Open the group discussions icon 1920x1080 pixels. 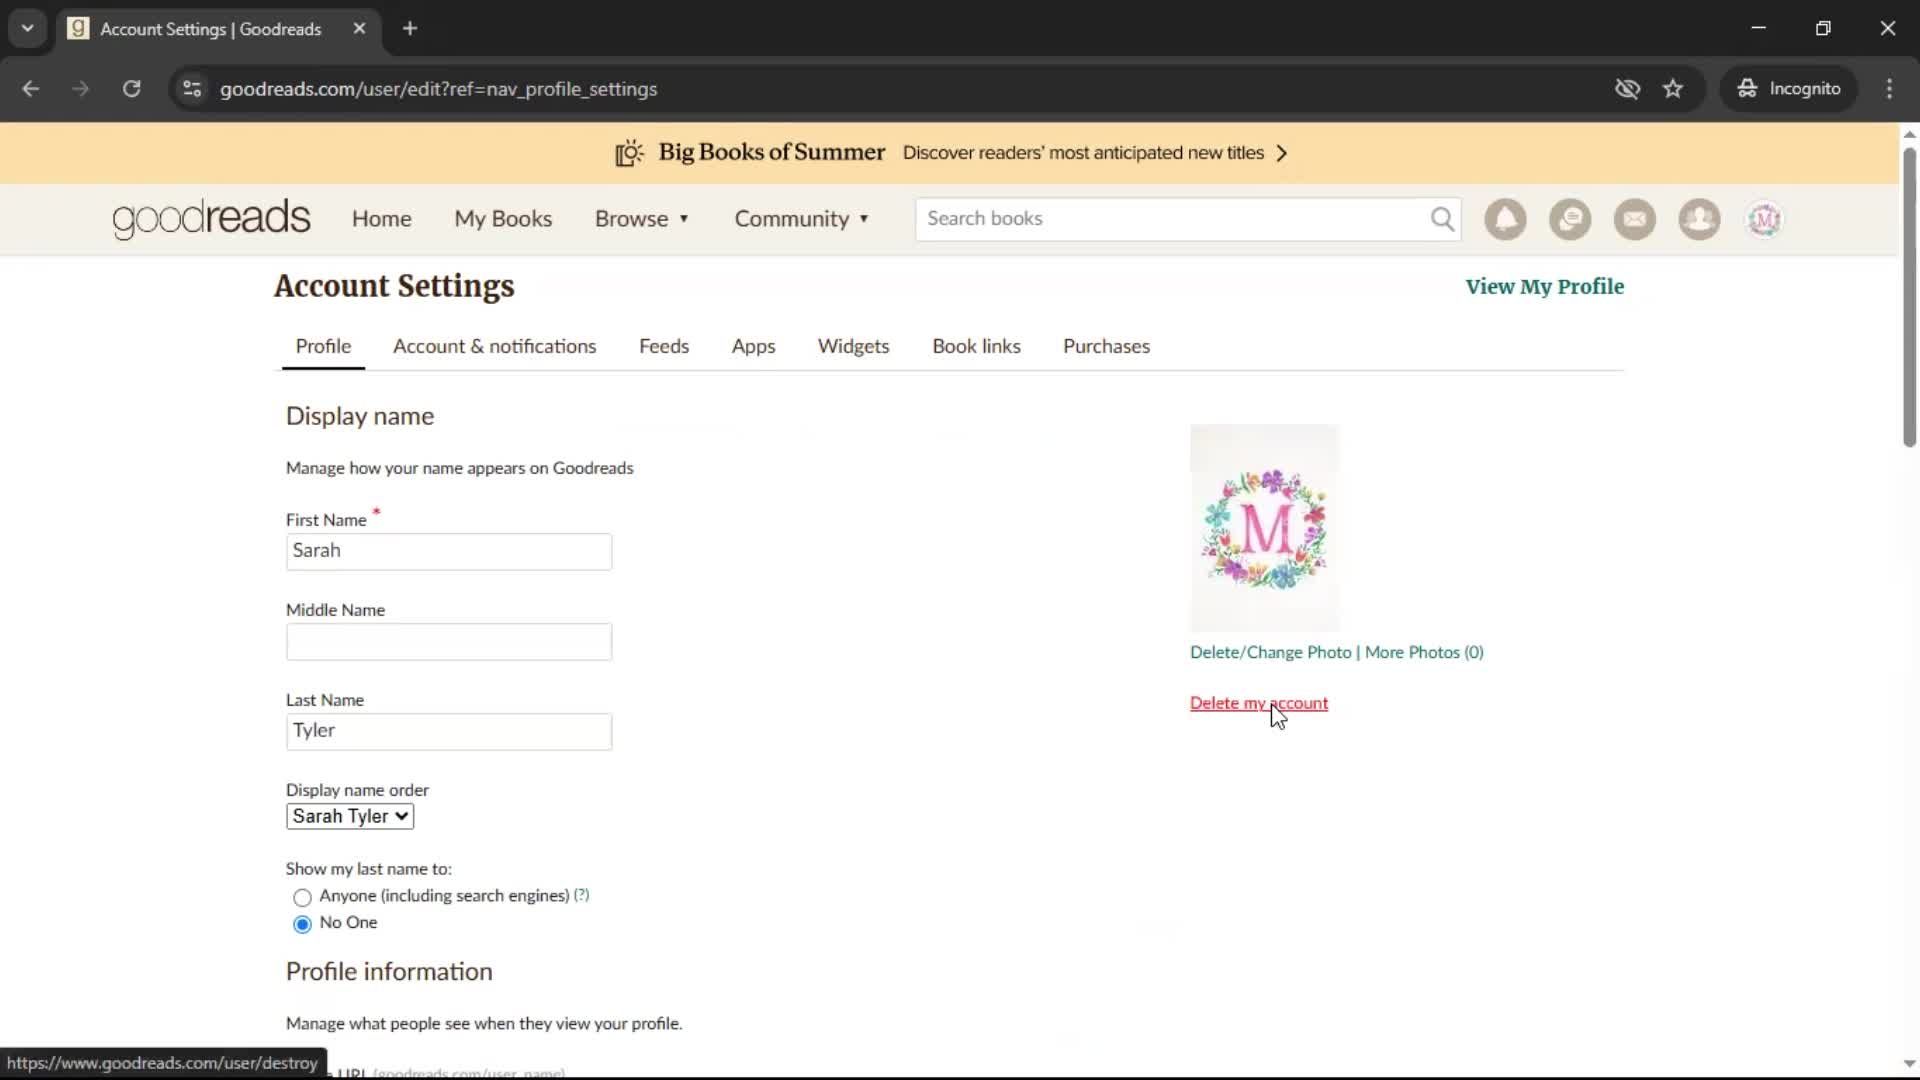click(x=1570, y=219)
